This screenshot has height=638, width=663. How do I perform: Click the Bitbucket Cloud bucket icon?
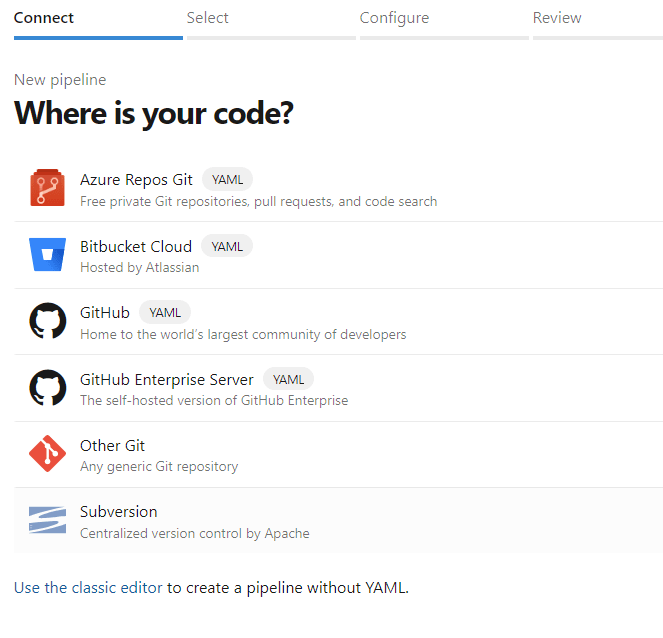click(47, 255)
